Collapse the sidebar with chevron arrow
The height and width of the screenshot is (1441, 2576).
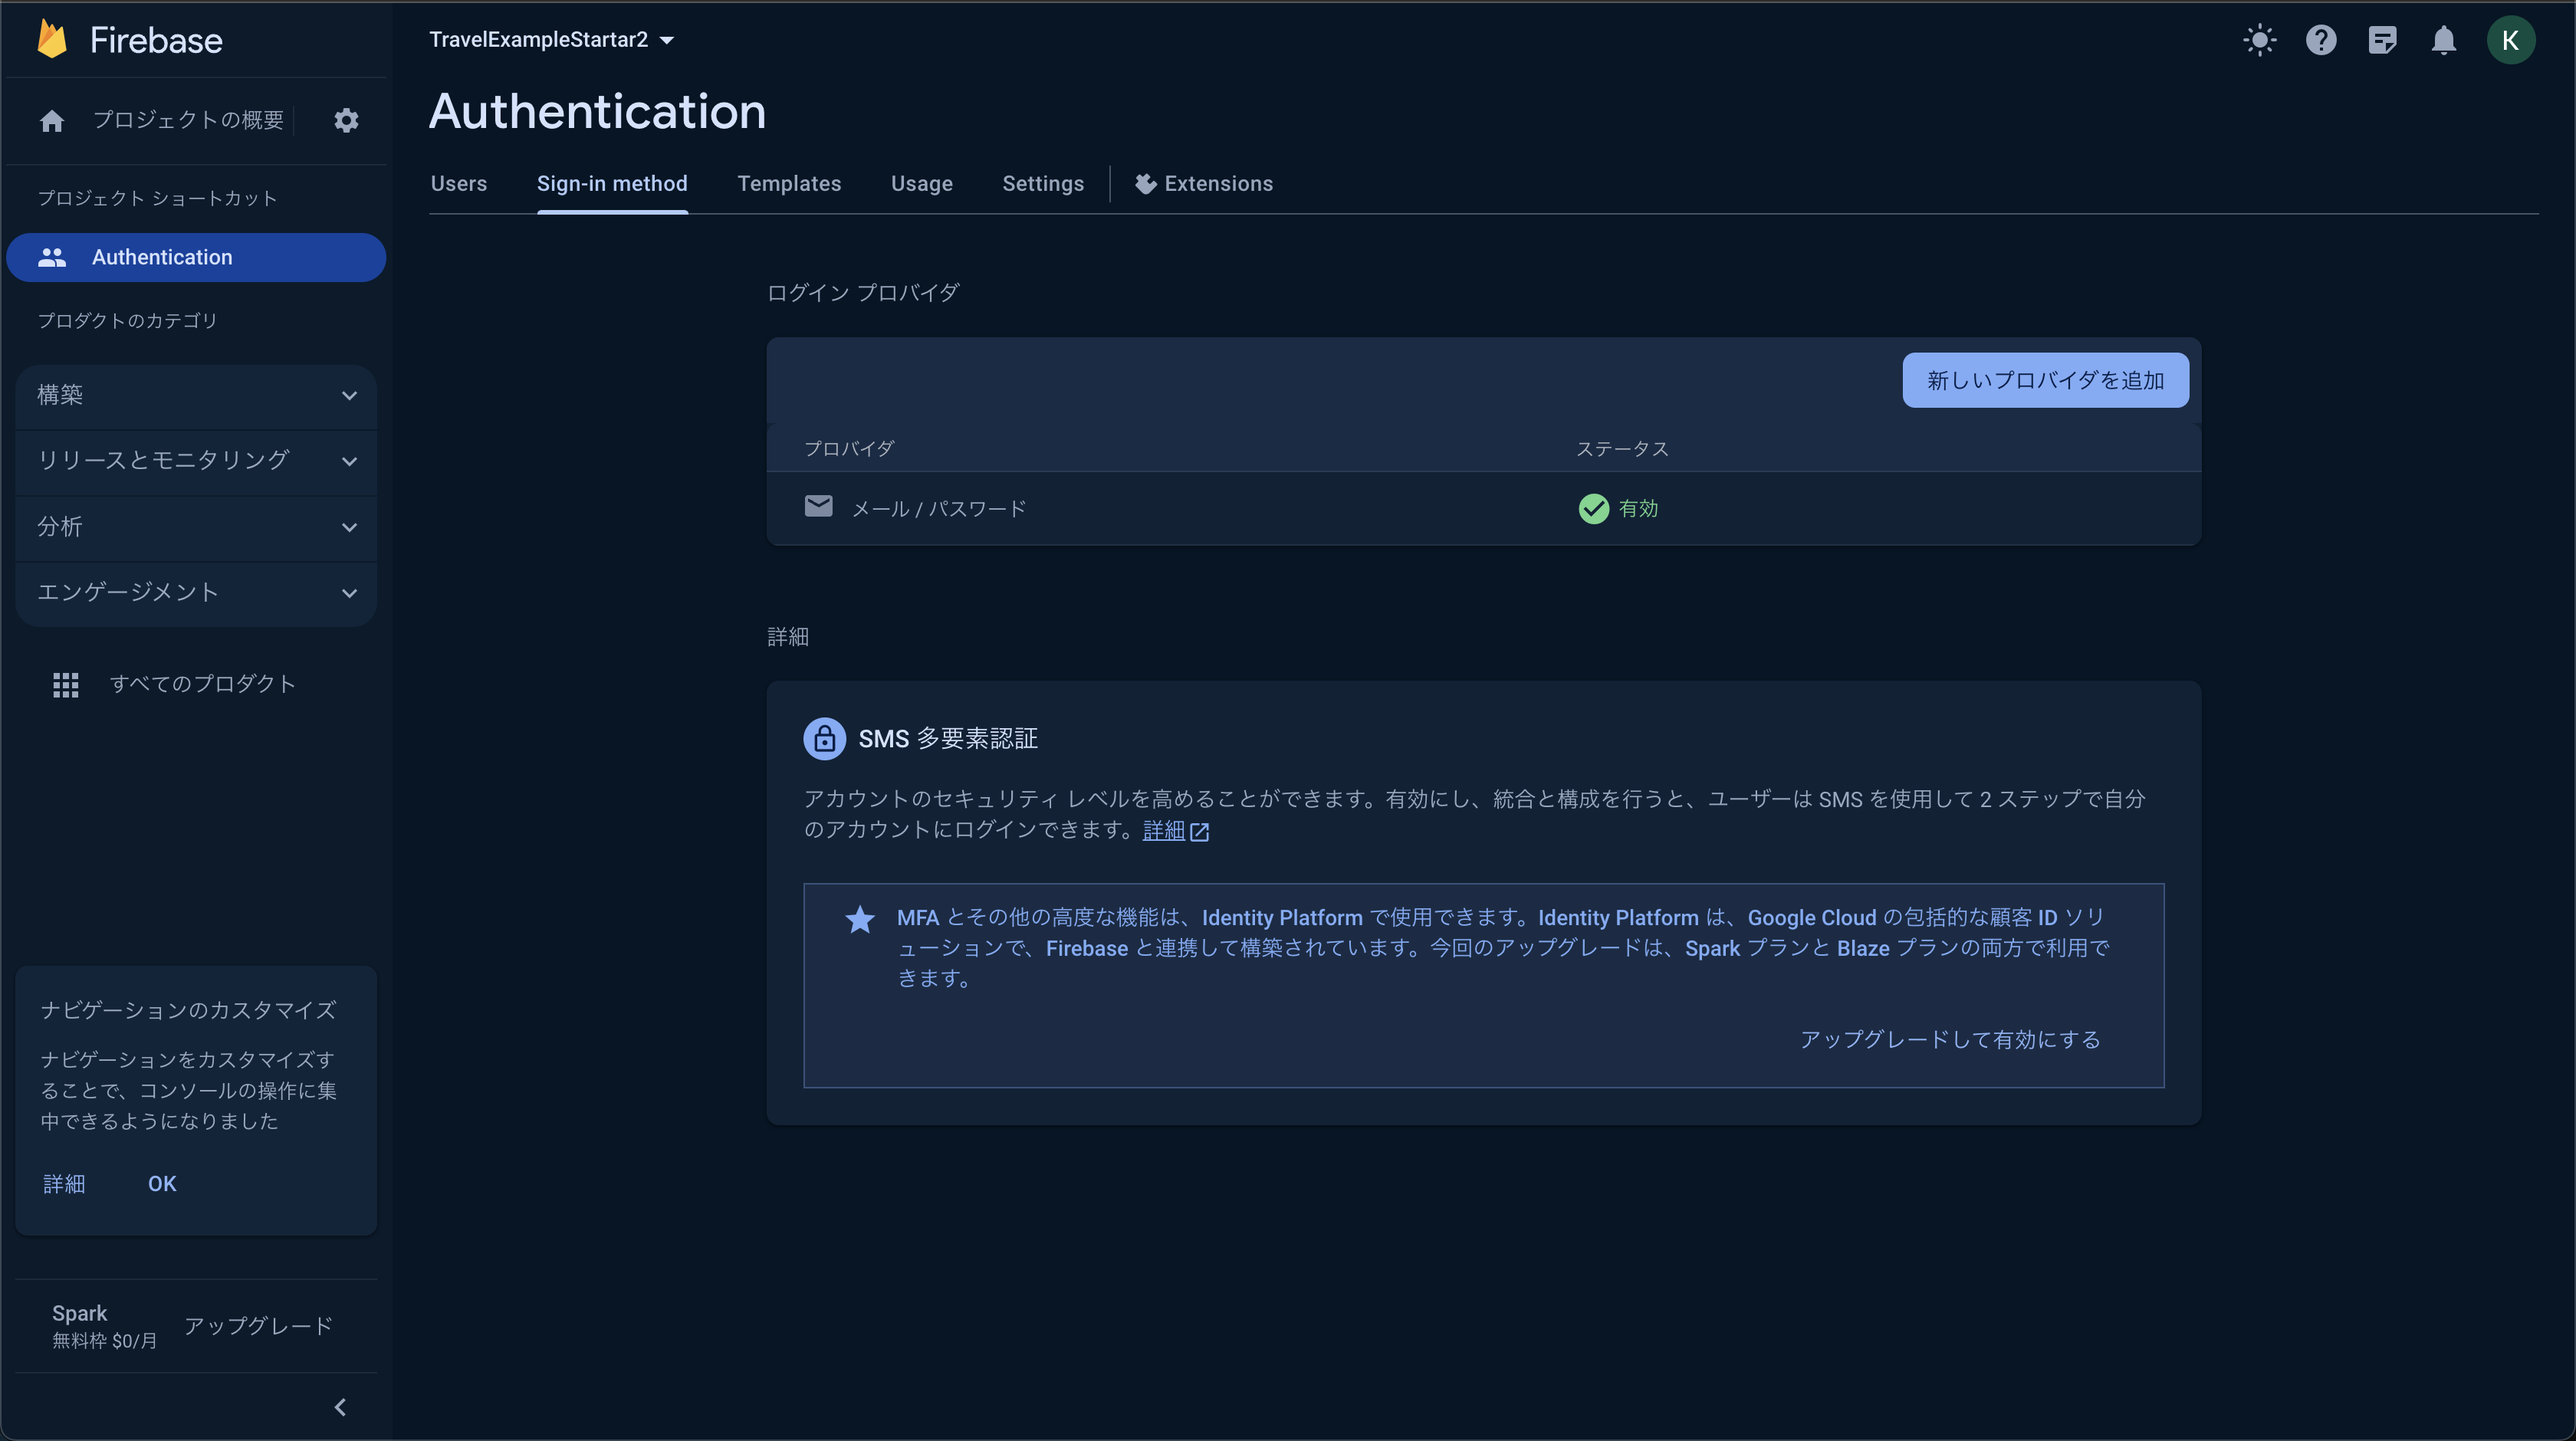pos(340,1407)
